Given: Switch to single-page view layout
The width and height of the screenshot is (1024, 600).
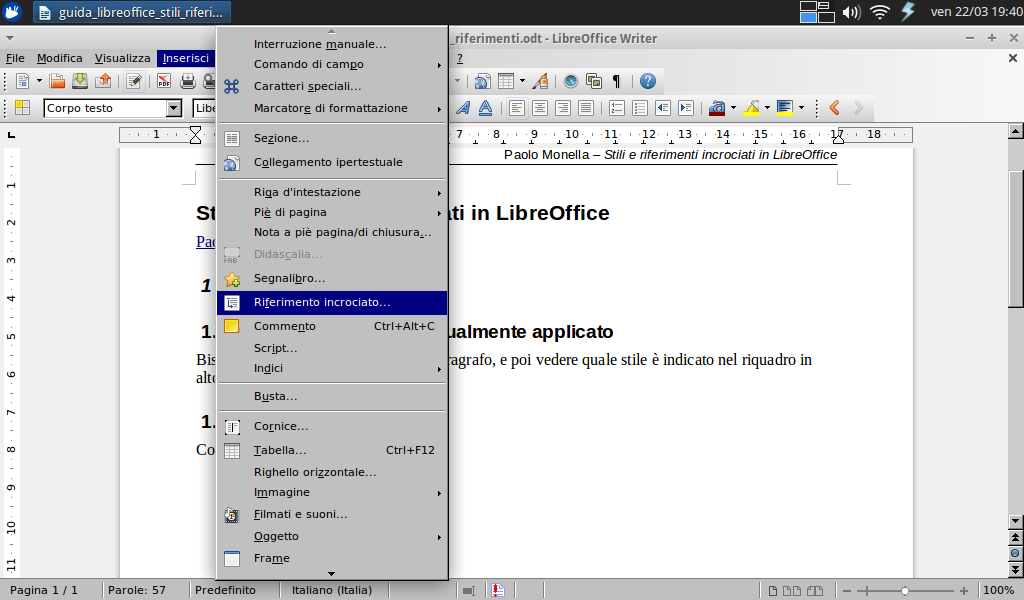Looking at the screenshot, I should (x=773, y=591).
